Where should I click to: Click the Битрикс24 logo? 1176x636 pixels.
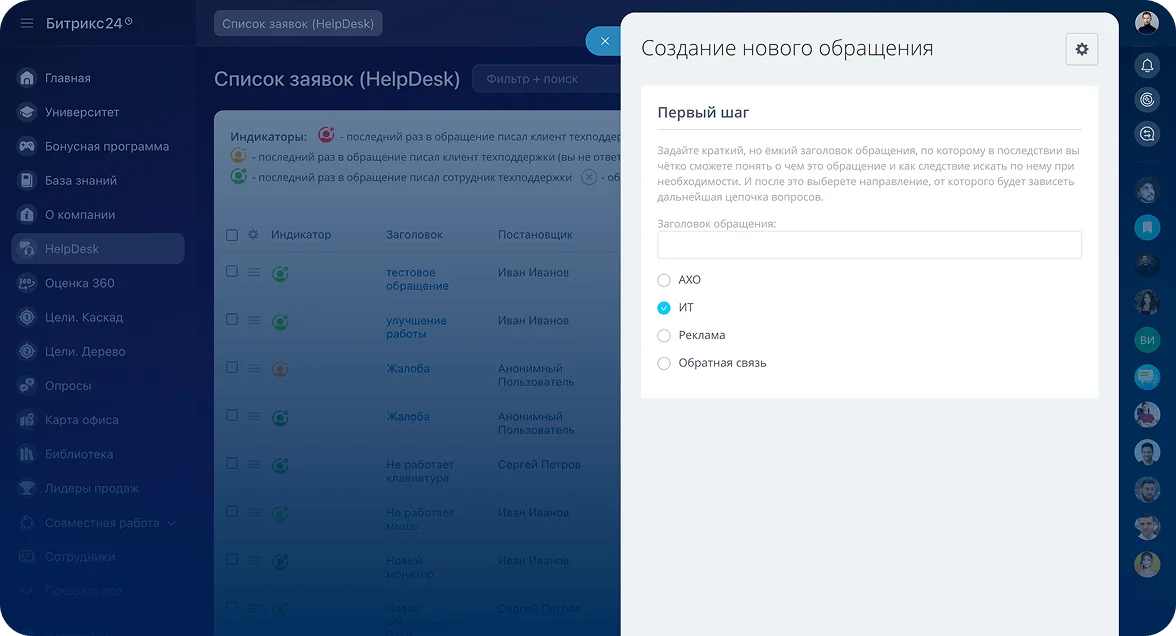pyautogui.click(x=89, y=23)
